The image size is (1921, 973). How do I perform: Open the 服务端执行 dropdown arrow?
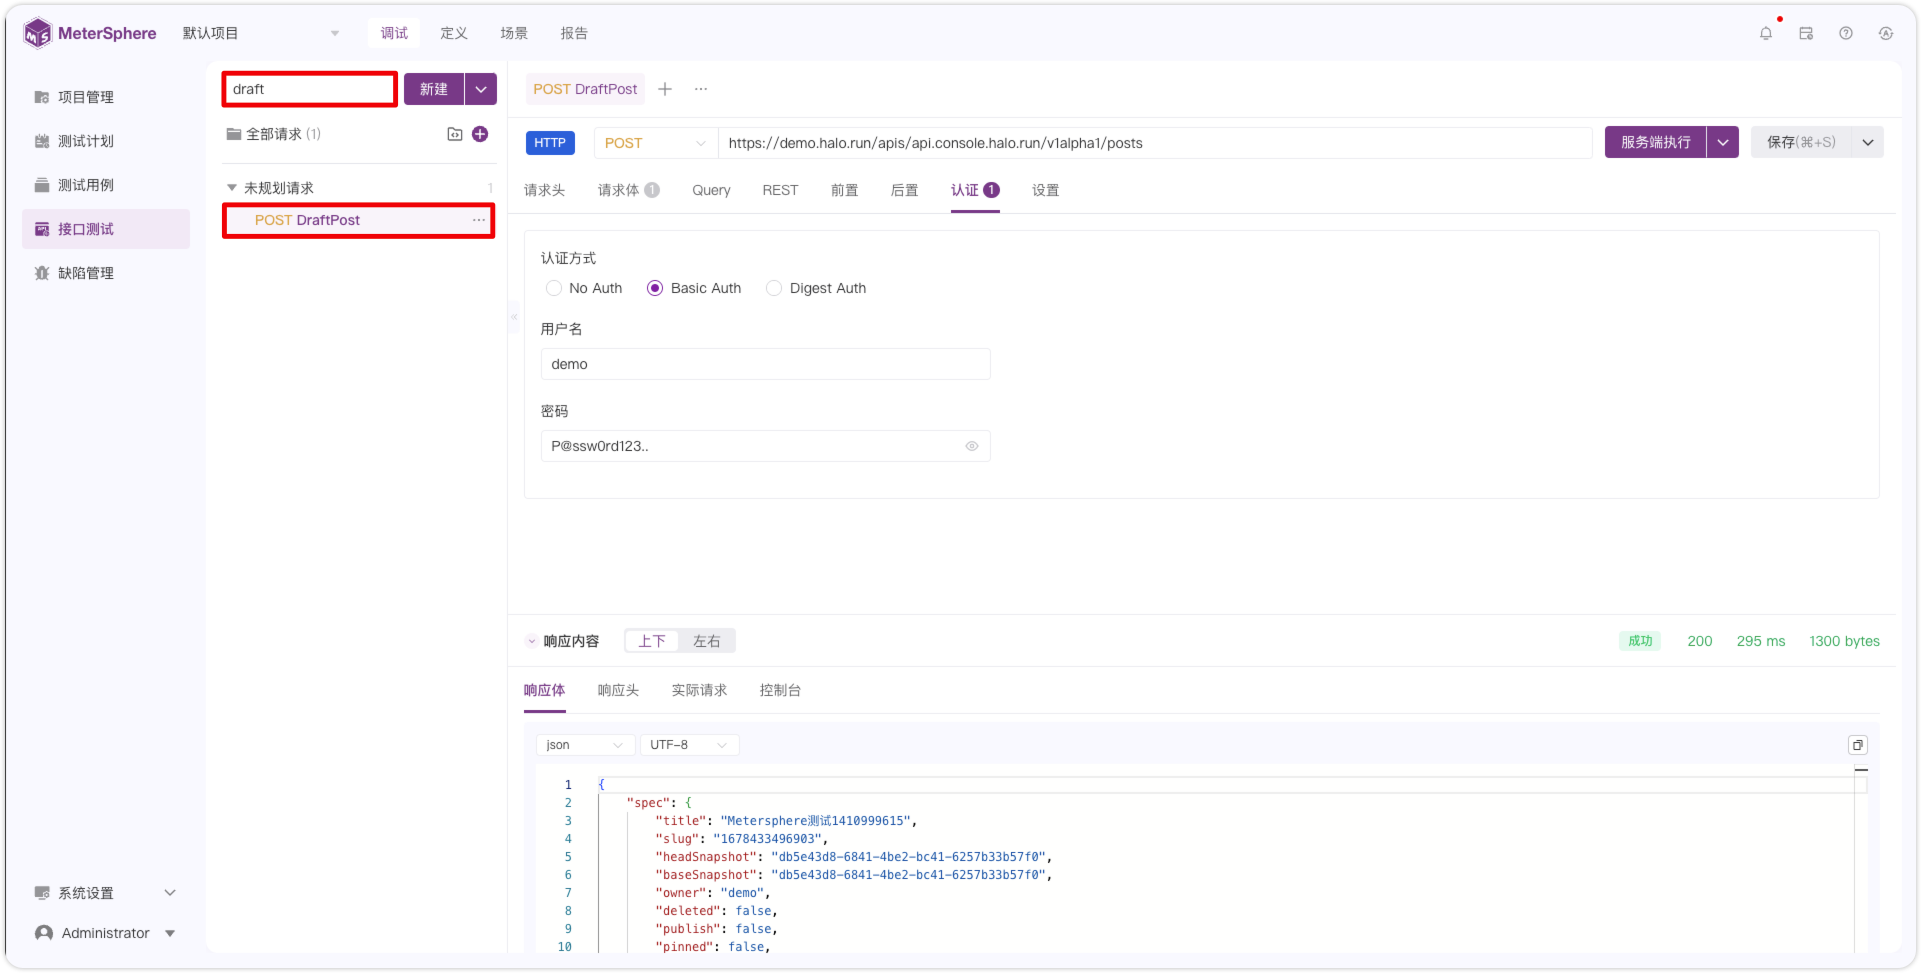point(1723,142)
